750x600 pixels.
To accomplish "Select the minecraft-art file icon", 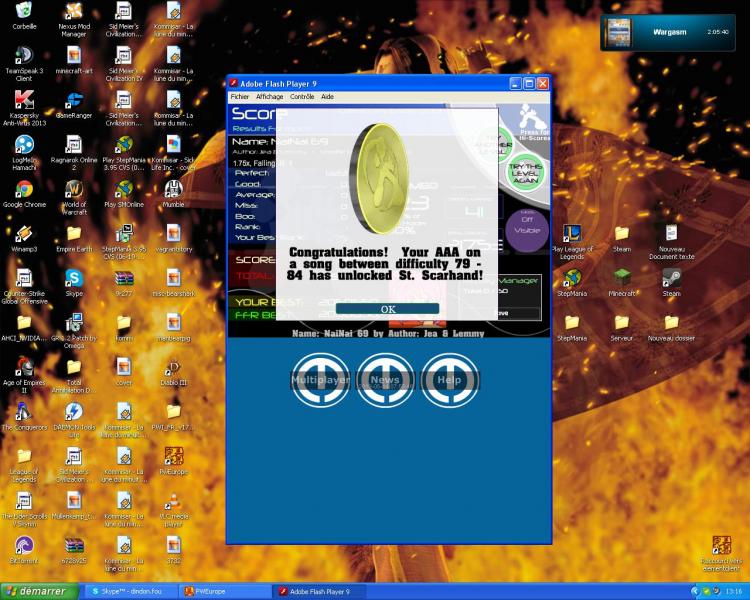I will pyautogui.click(x=74, y=60).
